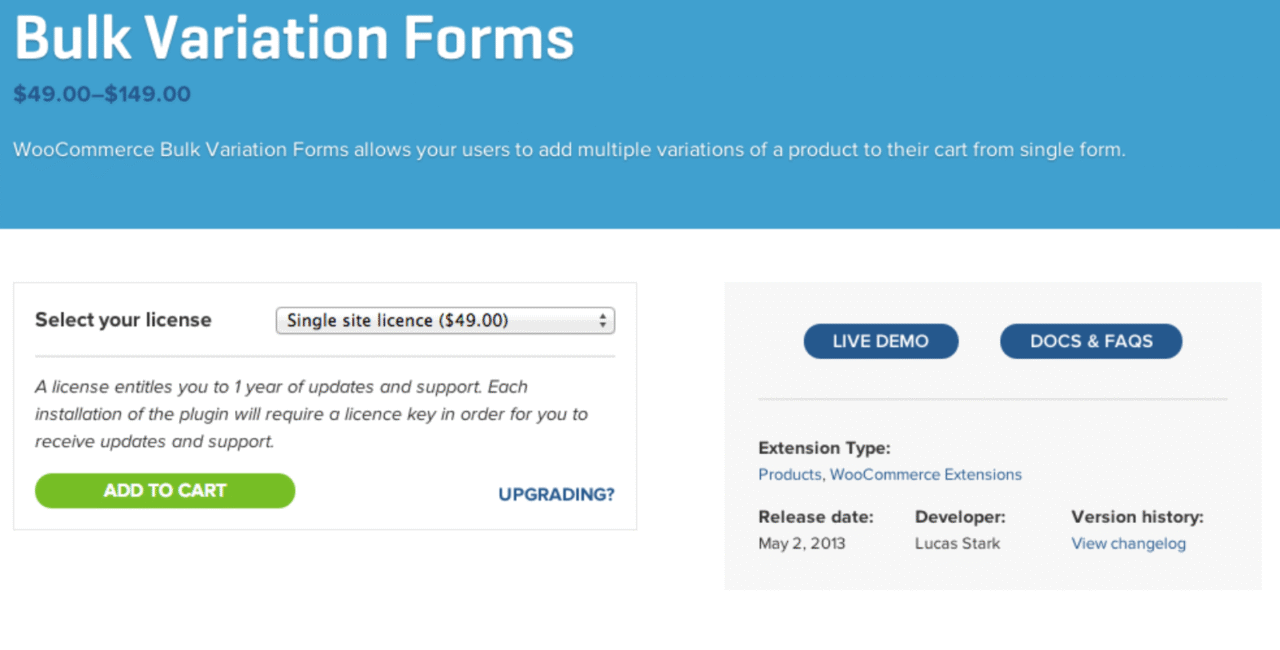Open the Products extension type link
Screen dimensions: 1280x650
click(789, 475)
